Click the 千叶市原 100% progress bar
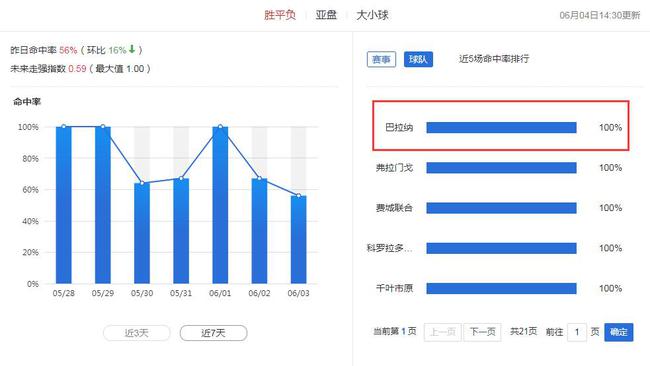 502,288
